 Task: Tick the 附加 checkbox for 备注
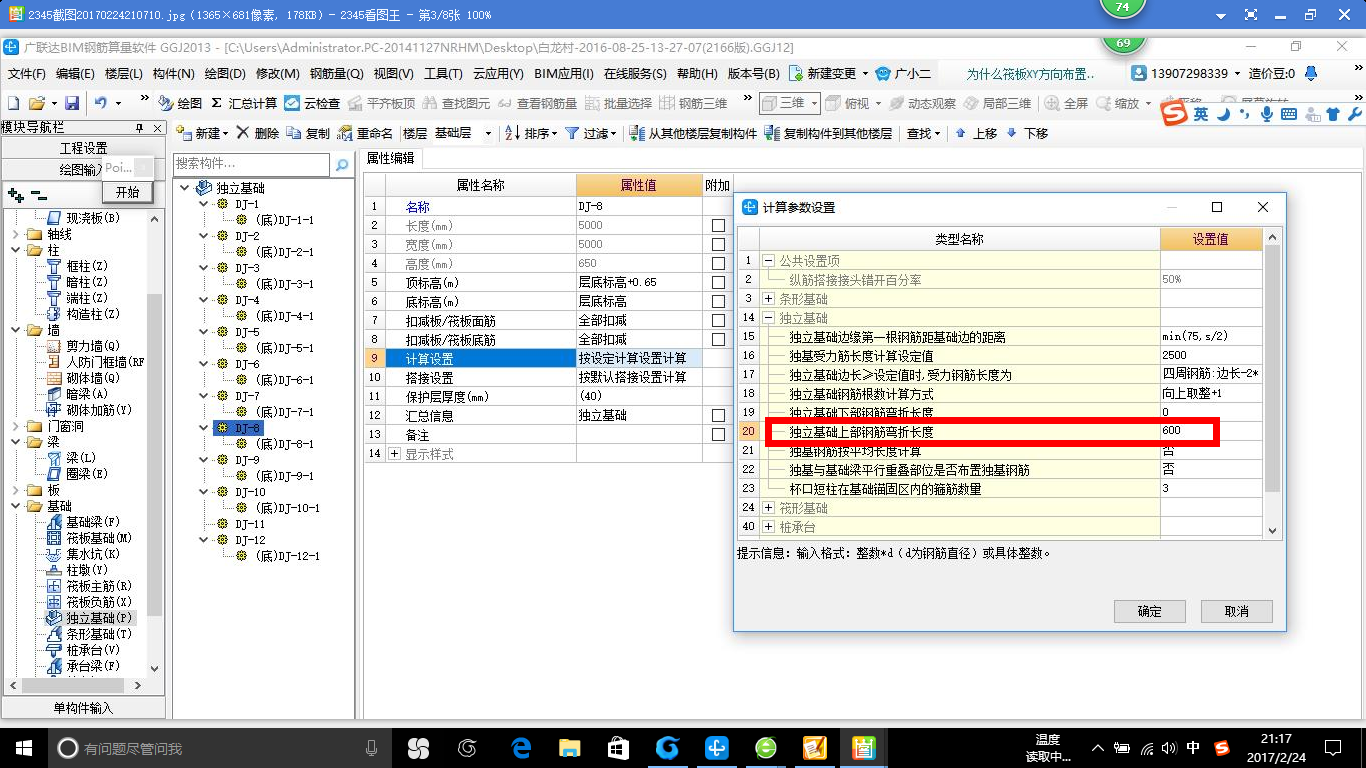[718, 435]
